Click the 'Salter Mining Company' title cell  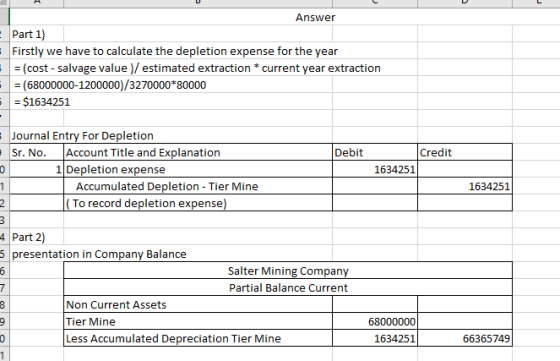(x=288, y=271)
